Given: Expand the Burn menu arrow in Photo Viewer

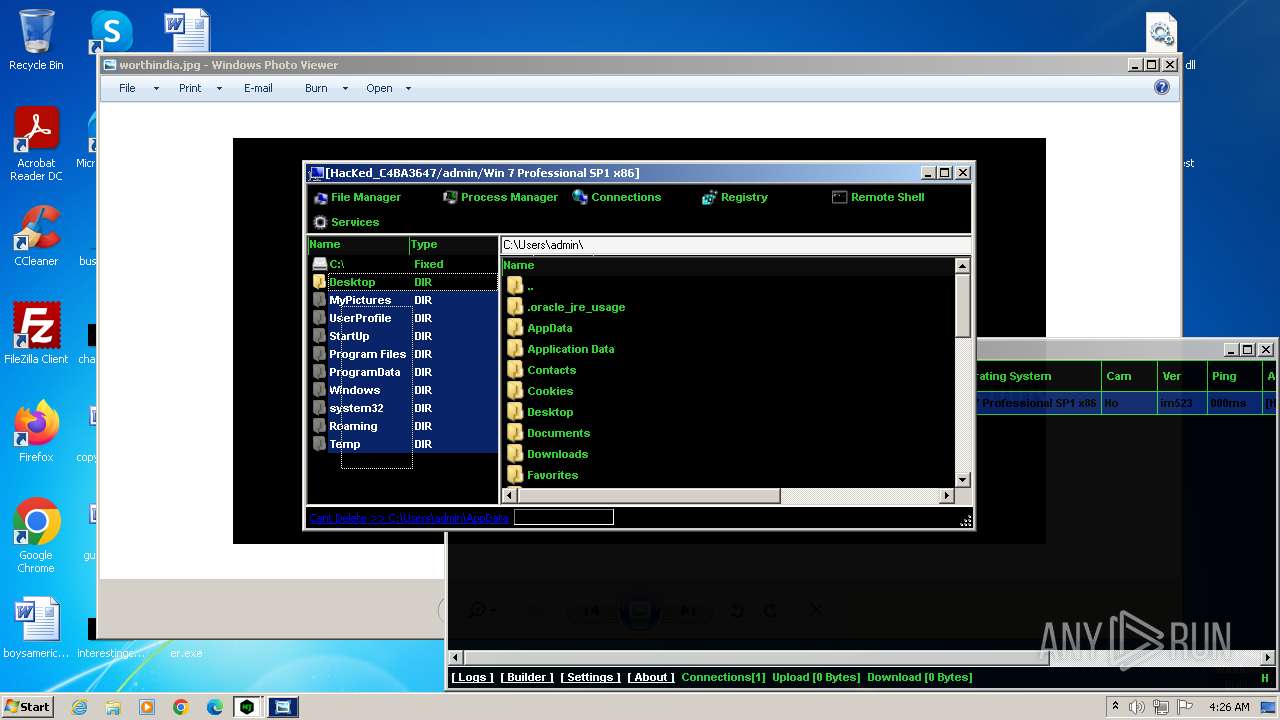Looking at the screenshot, I should [345, 88].
